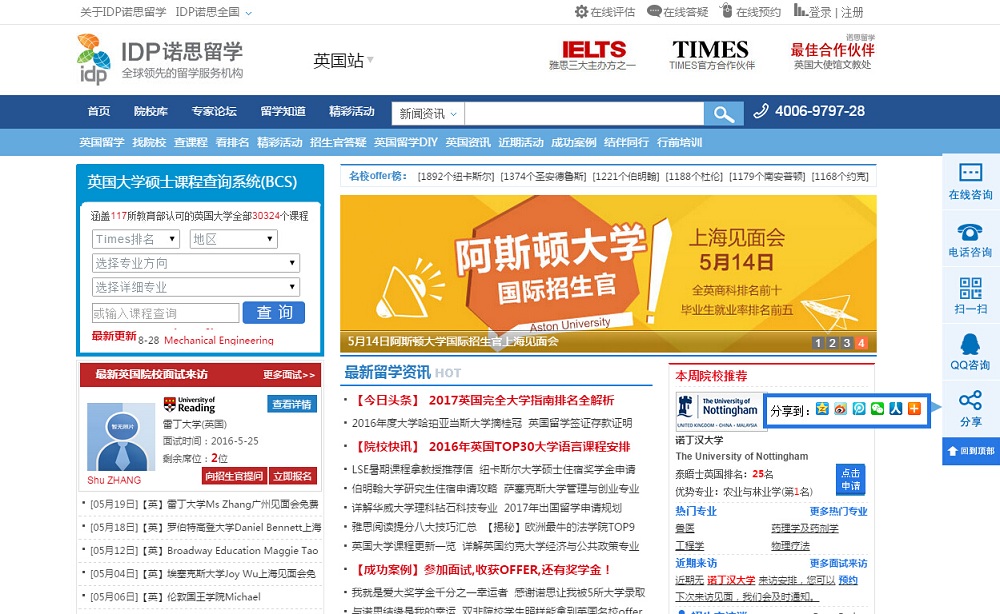Open 英国留学DIY sub-navigation link
The height and width of the screenshot is (614, 1000).
406,142
